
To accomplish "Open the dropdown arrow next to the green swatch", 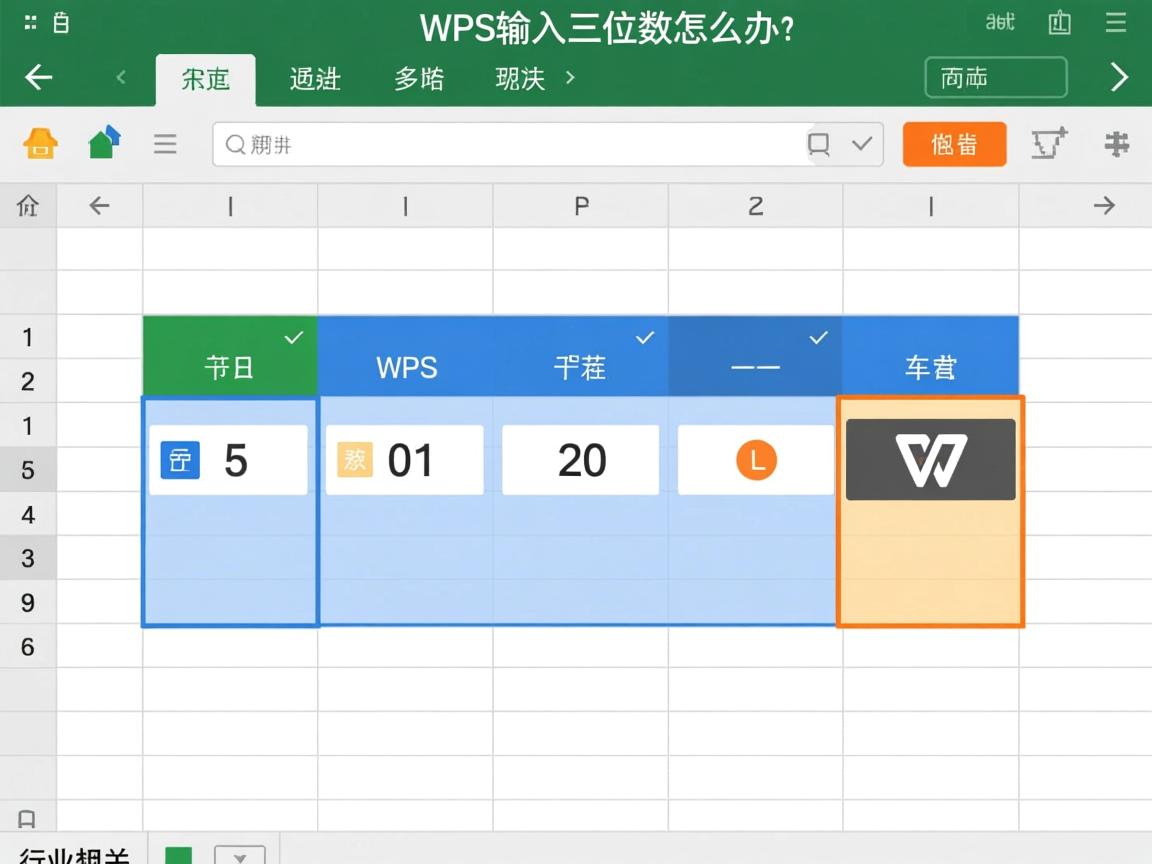I will click(238, 857).
